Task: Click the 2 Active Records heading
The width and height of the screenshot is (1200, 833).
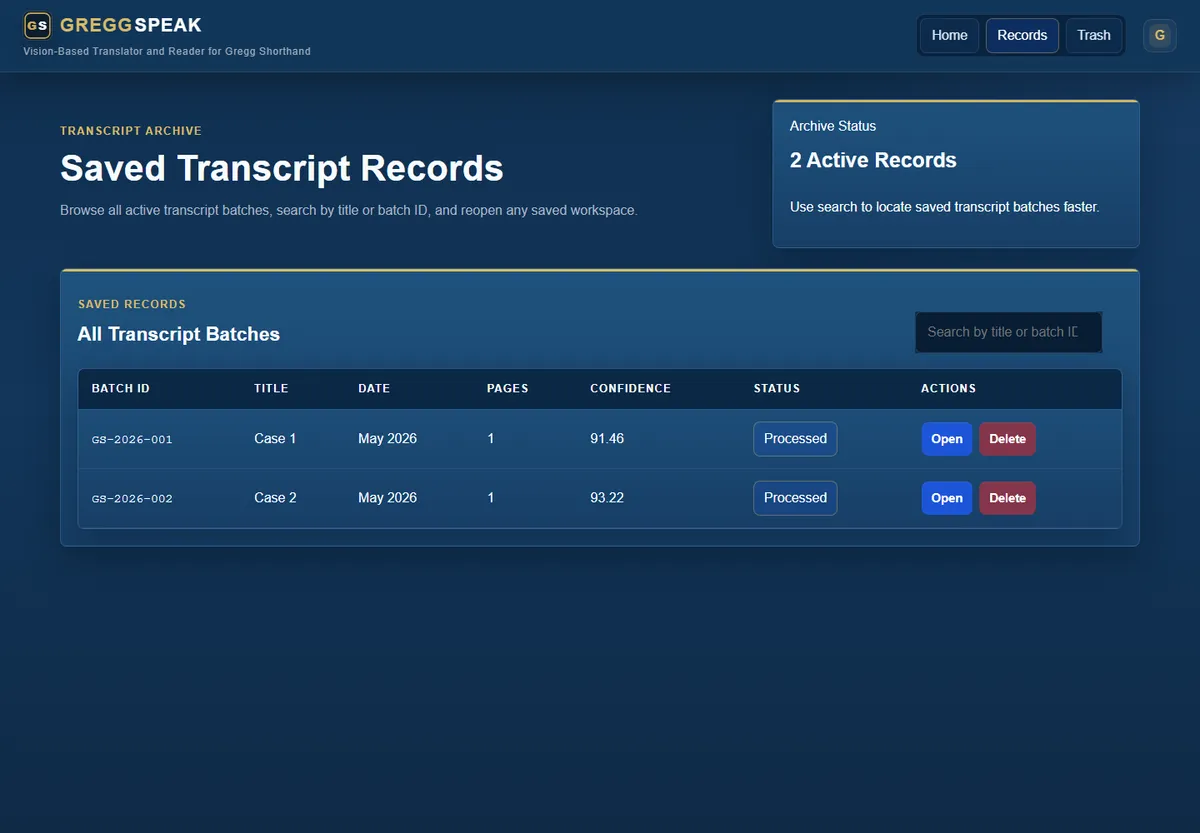Action: [873, 160]
